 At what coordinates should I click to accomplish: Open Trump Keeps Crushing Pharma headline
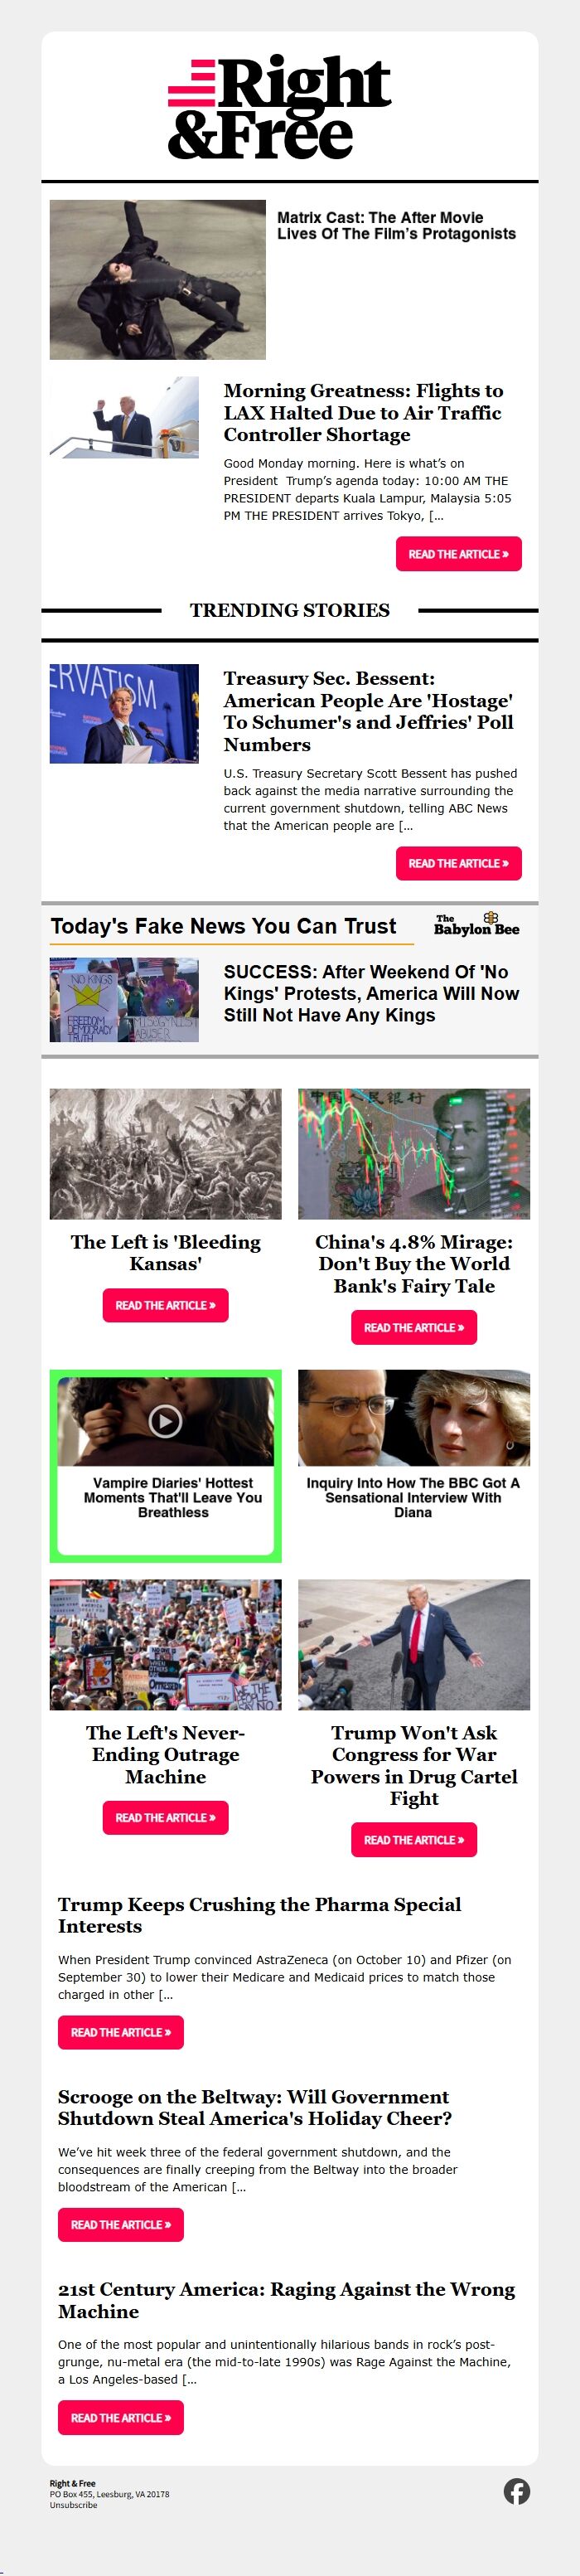(259, 1914)
